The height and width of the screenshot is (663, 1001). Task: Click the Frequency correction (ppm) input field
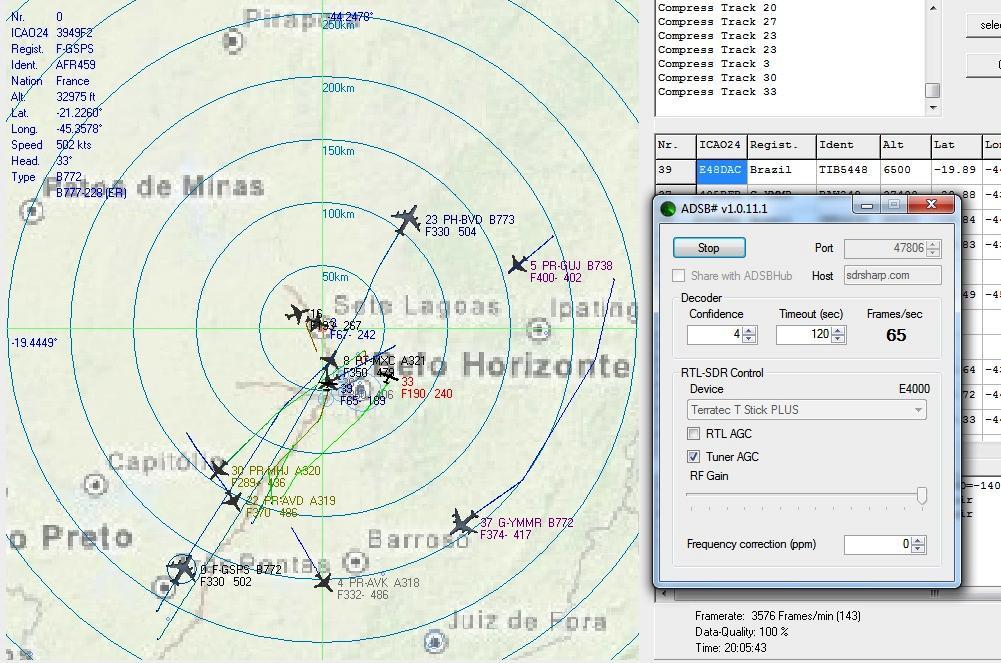(x=877, y=544)
